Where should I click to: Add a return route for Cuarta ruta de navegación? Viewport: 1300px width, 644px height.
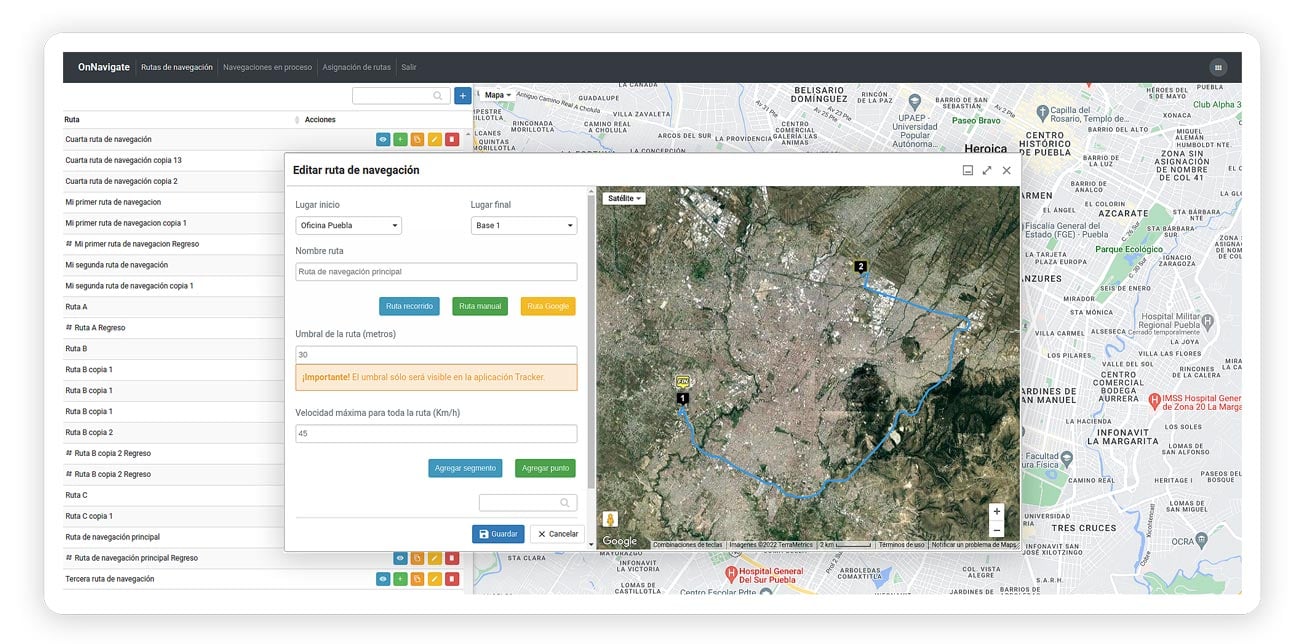pos(400,139)
